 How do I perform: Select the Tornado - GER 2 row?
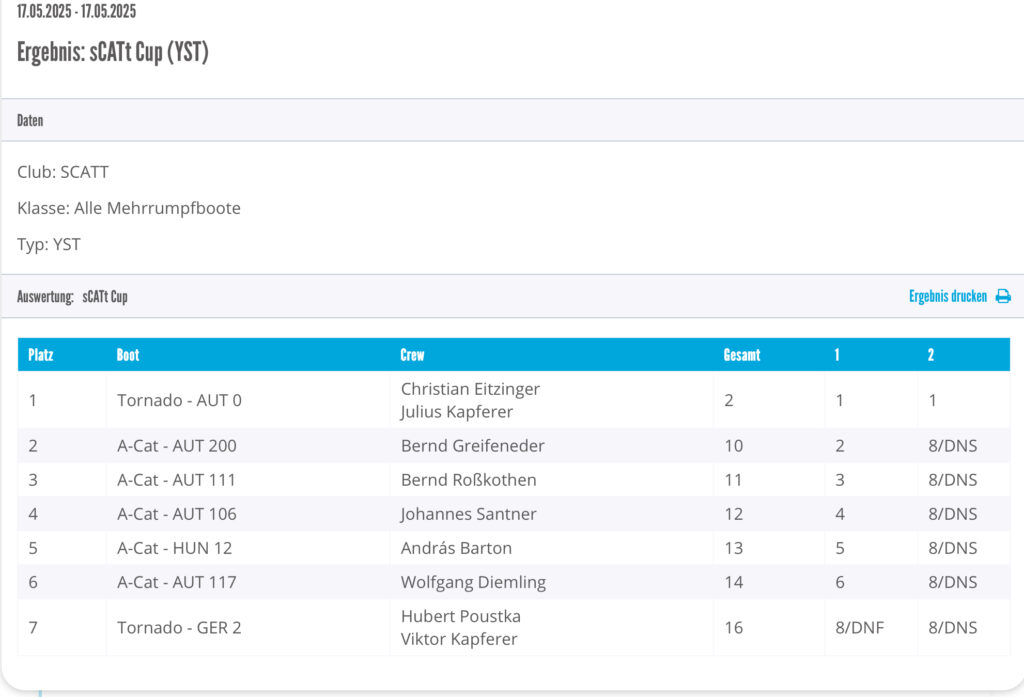click(513, 627)
